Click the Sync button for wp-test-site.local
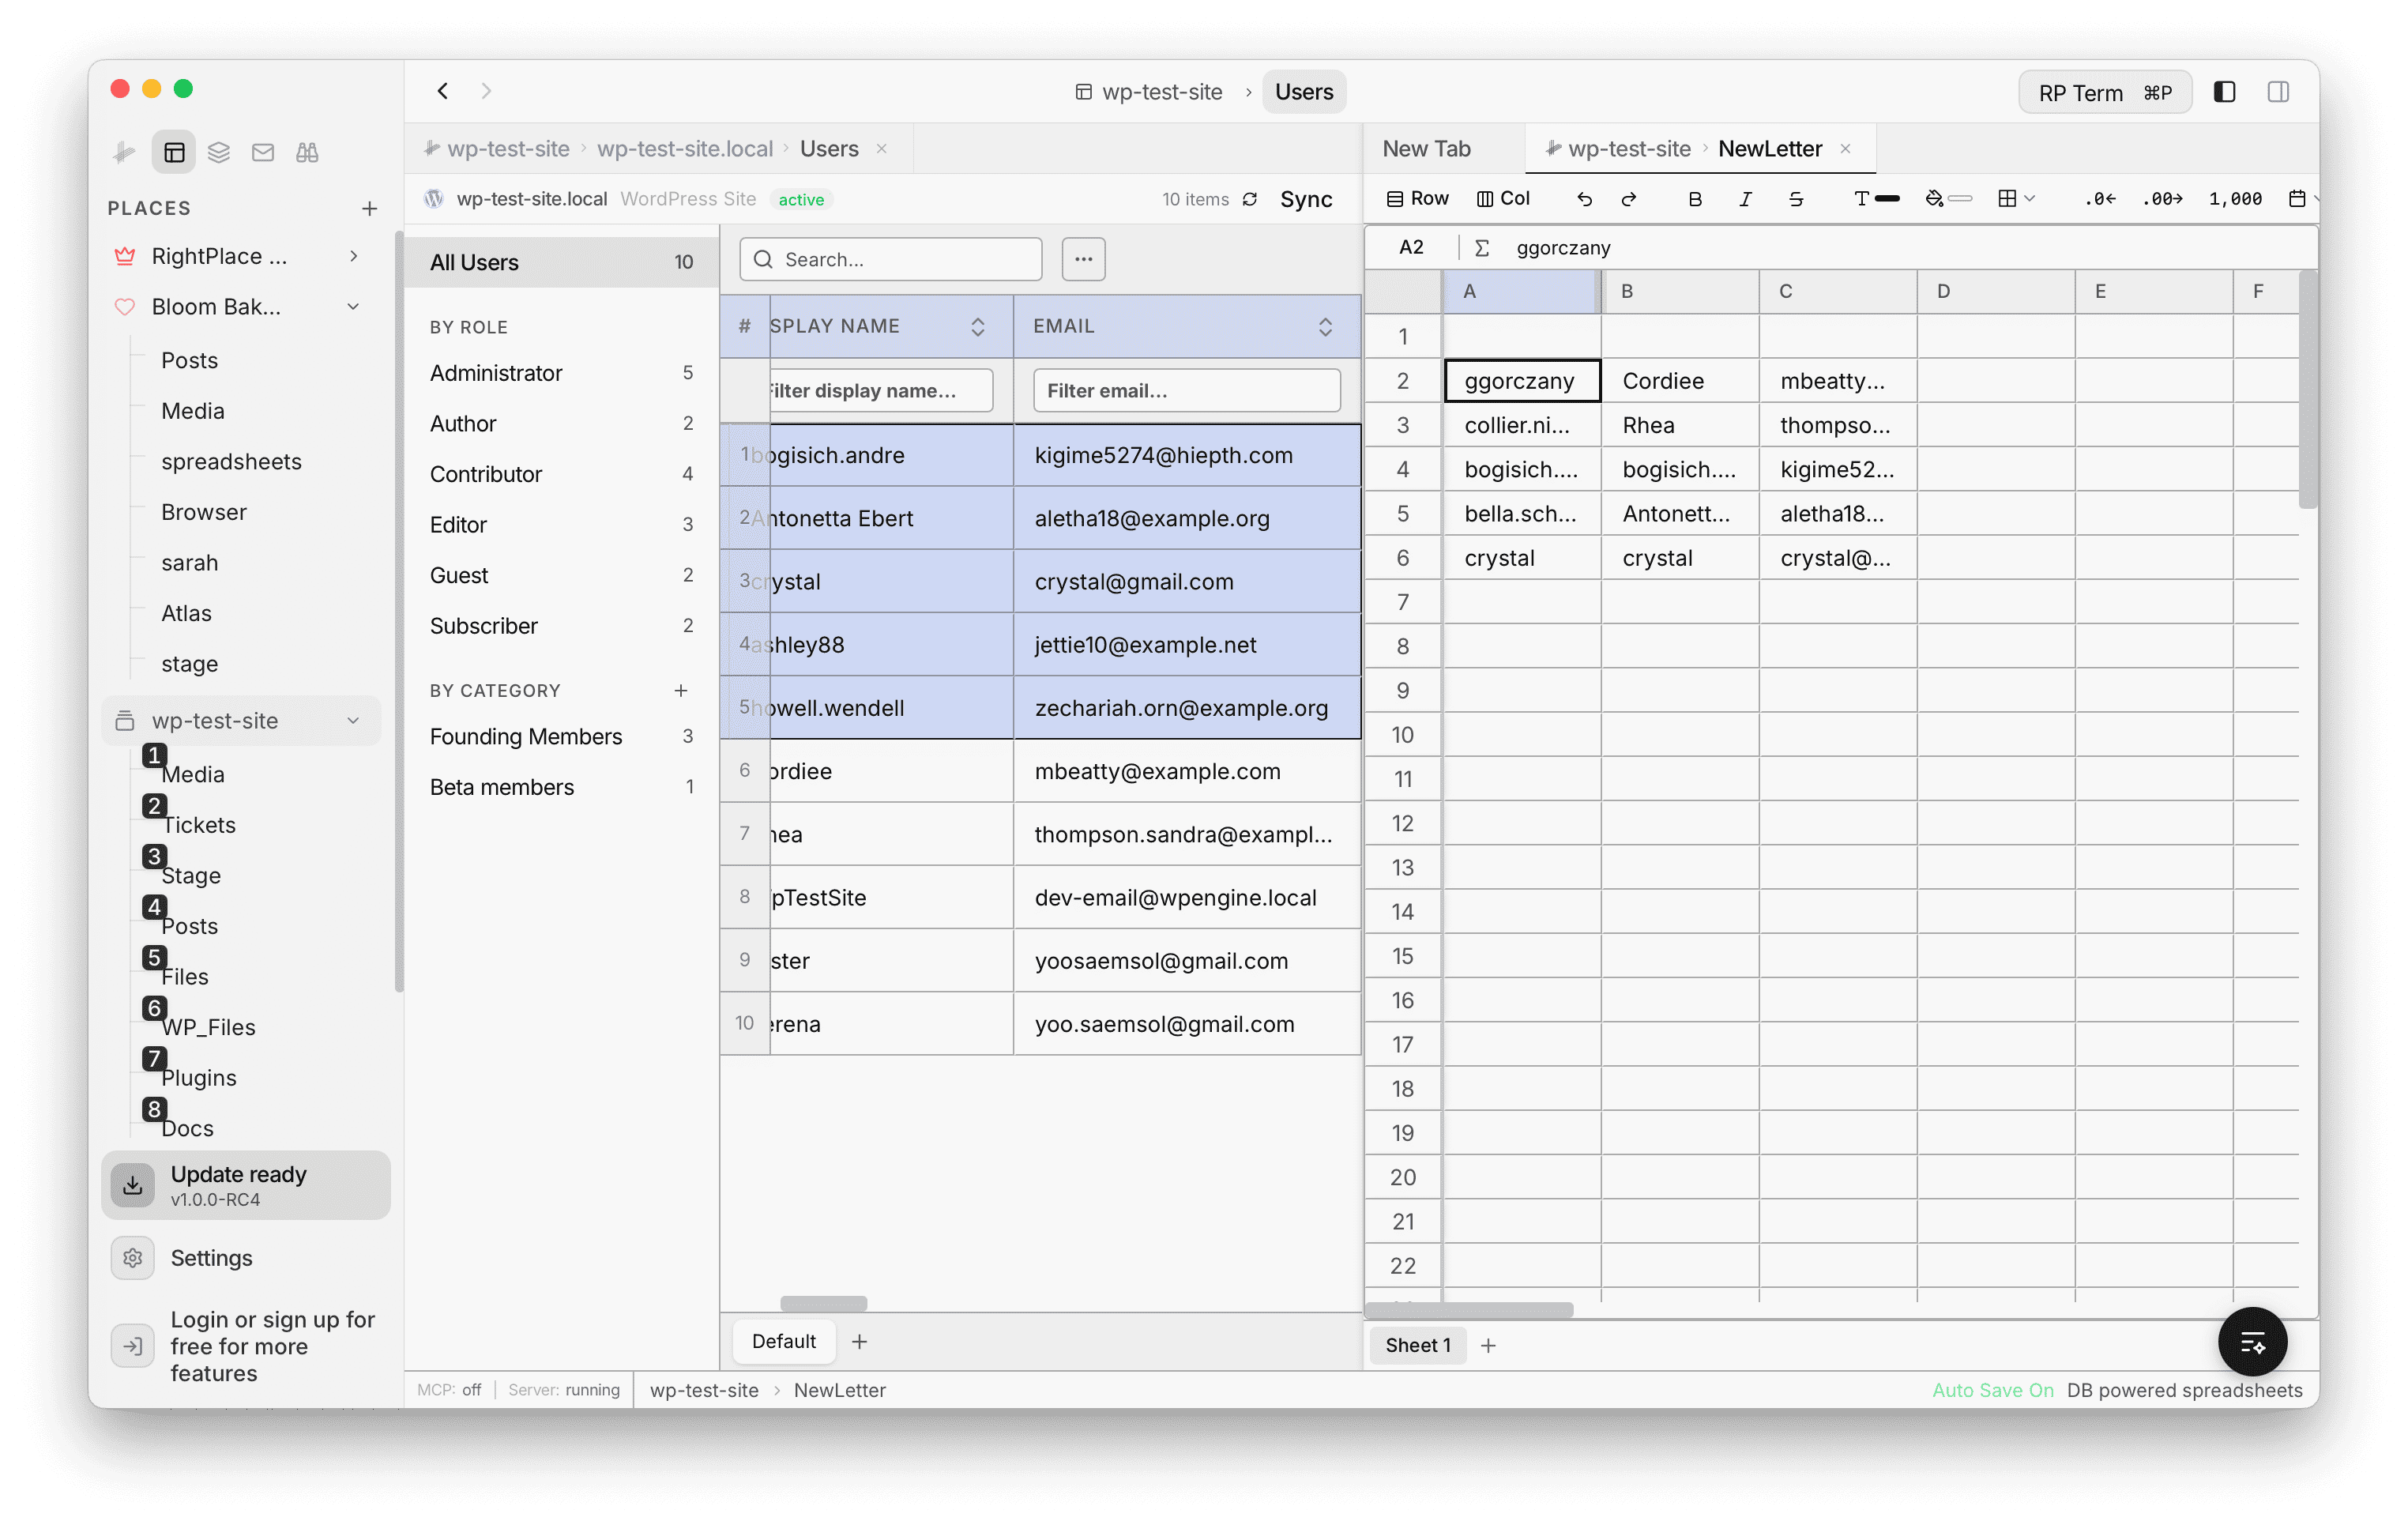Image resolution: width=2408 pixels, height=1525 pixels. click(1306, 199)
